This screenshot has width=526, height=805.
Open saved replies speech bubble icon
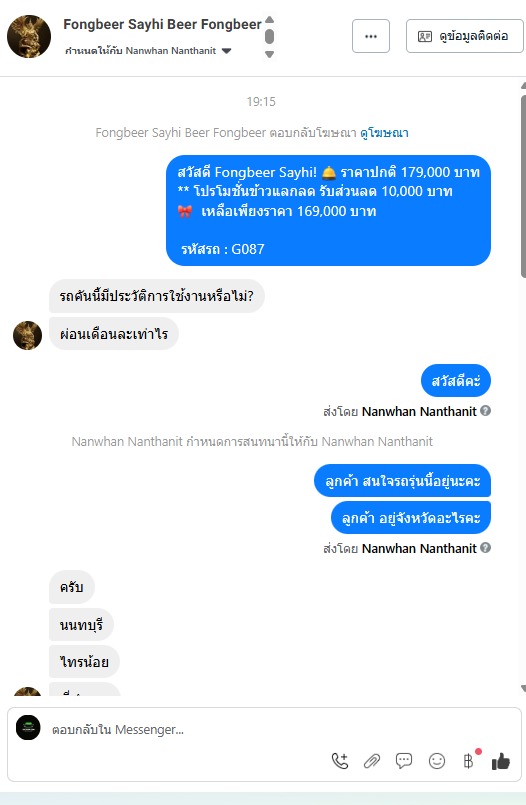point(404,761)
